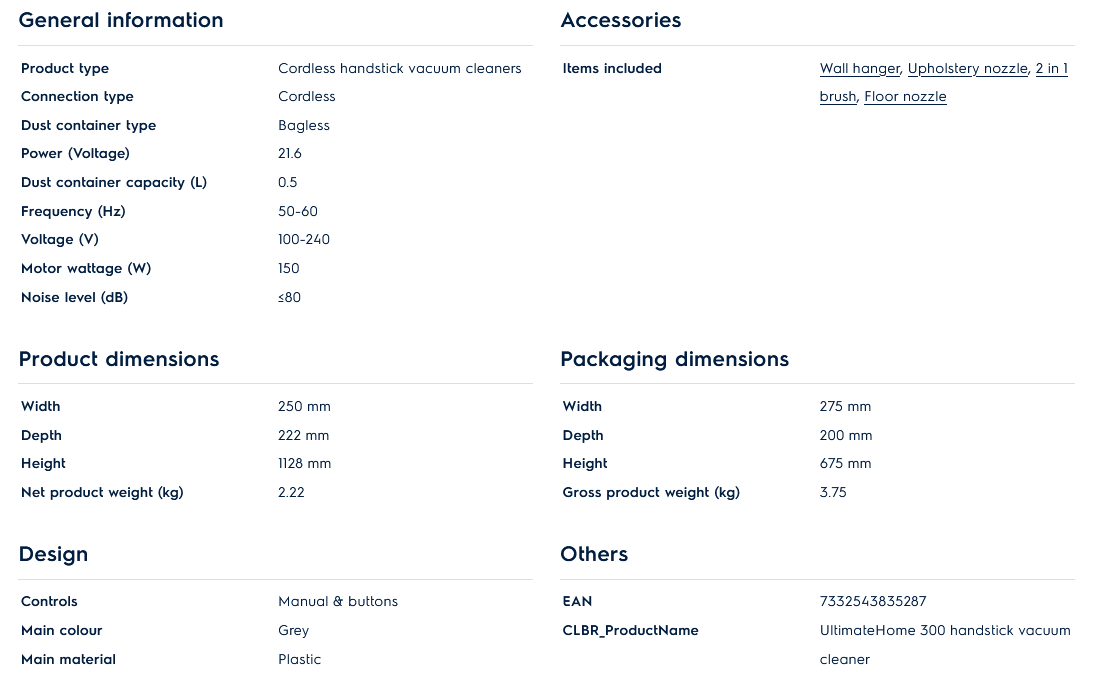Click the Manual & buttons controls value
The height and width of the screenshot is (677, 1096).
click(x=338, y=602)
